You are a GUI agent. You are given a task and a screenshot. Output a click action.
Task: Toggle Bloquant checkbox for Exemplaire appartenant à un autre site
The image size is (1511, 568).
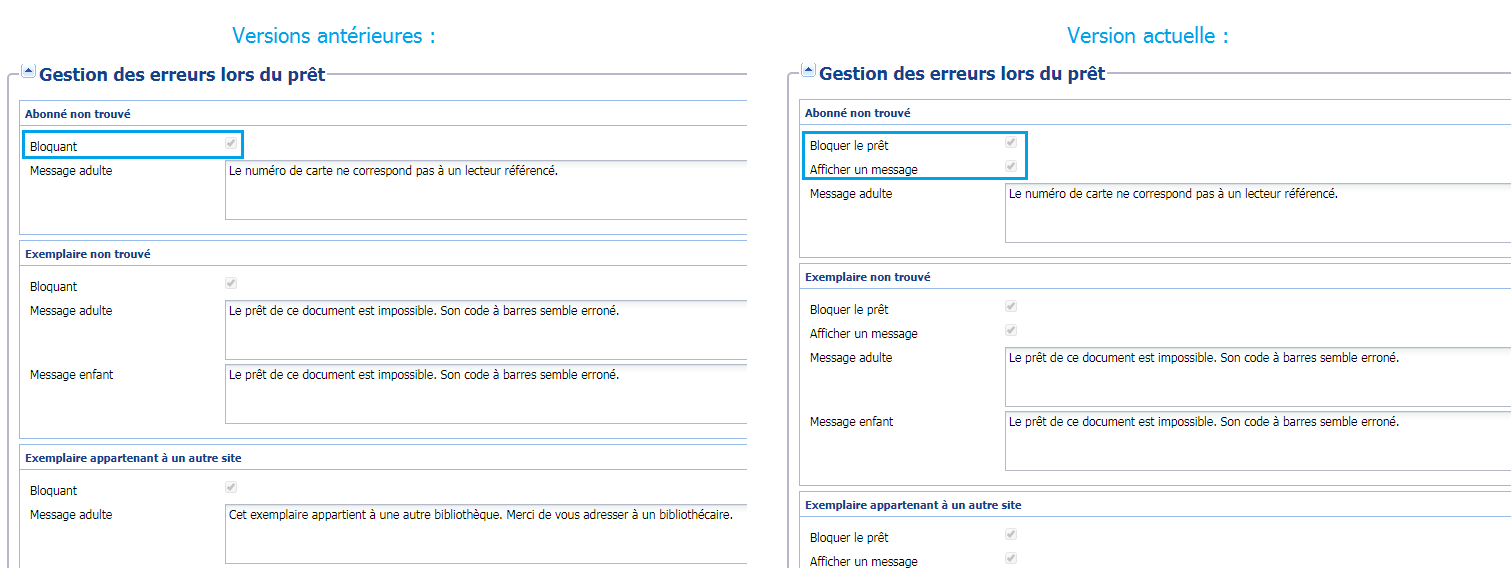231,488
